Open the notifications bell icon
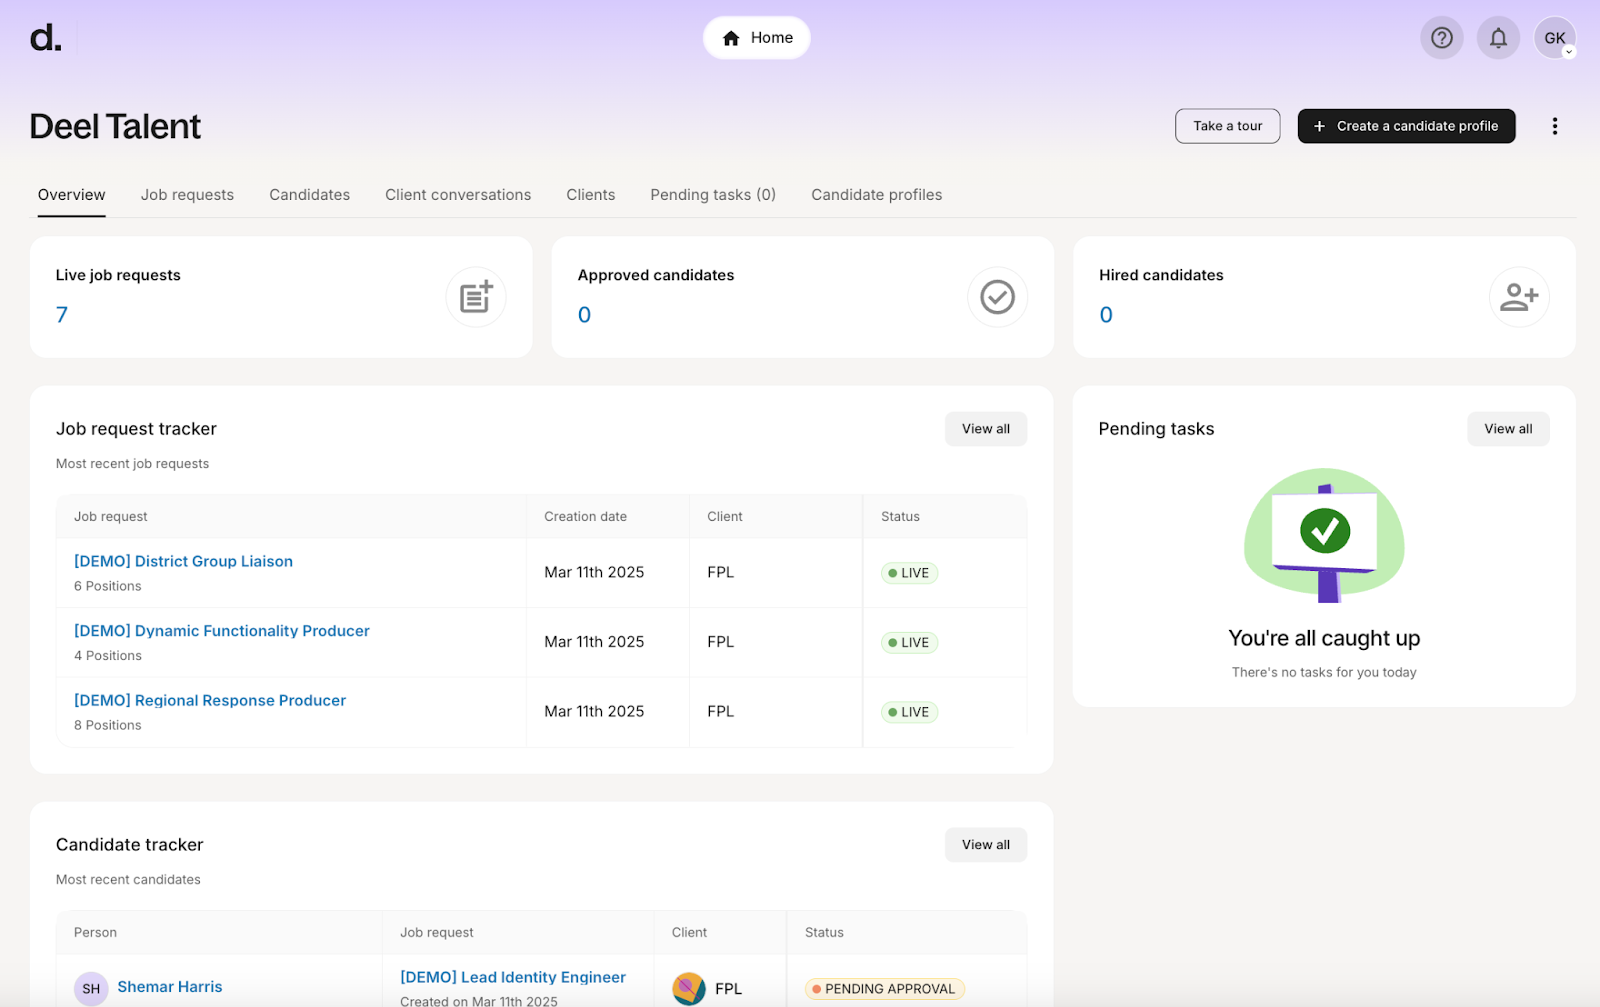This screenshot has width=1600, height=1007. coord(1498,38)
